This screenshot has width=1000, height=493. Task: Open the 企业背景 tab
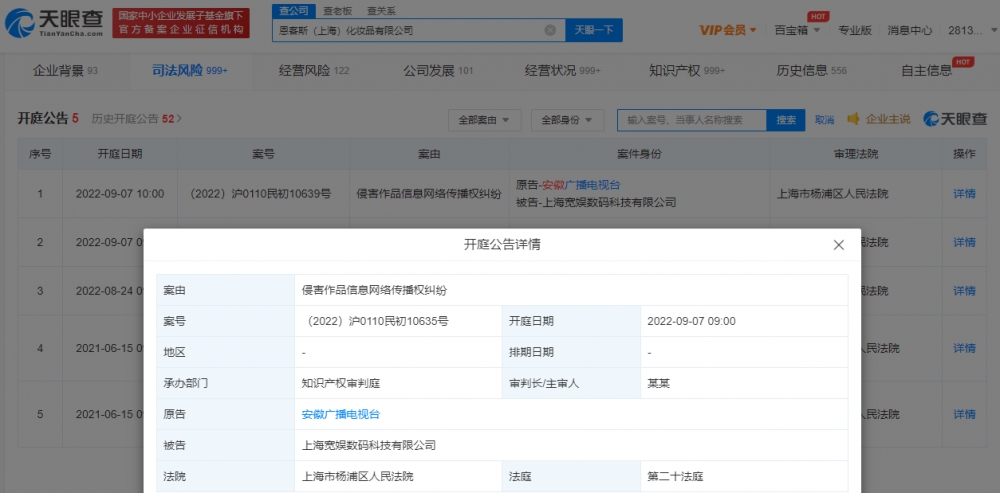(x=65, y=71)
